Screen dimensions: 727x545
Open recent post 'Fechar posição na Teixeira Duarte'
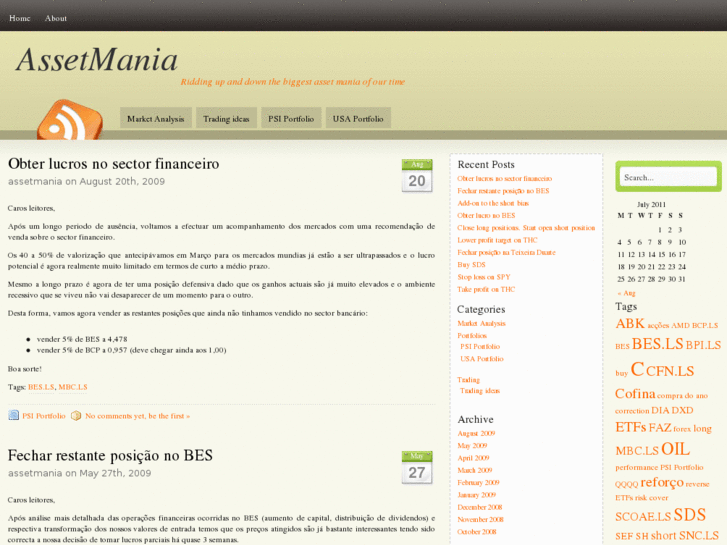pyautogui.click(x=506, y=252)
